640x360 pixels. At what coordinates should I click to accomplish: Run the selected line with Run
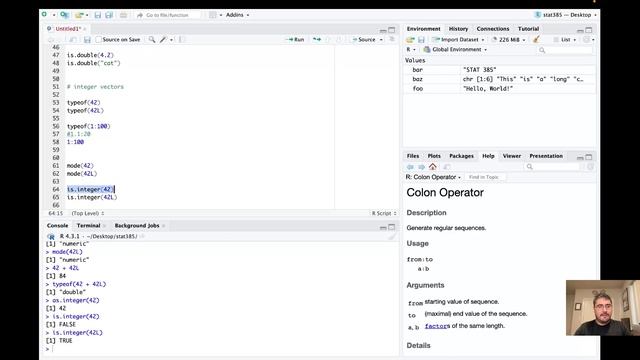click(x=295, y=40)
